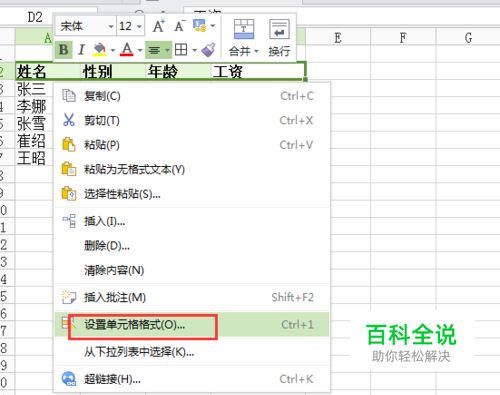Screen dimensions: 500x395
Task: Click the clipboard icon beside 粘贴(P)
Action: pos(69,145)
